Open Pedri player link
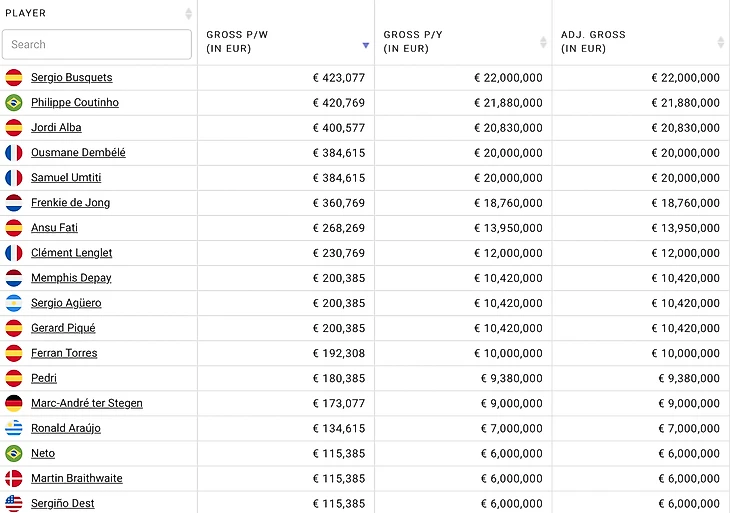The image size is (730, 513). [x=44, y=378]
